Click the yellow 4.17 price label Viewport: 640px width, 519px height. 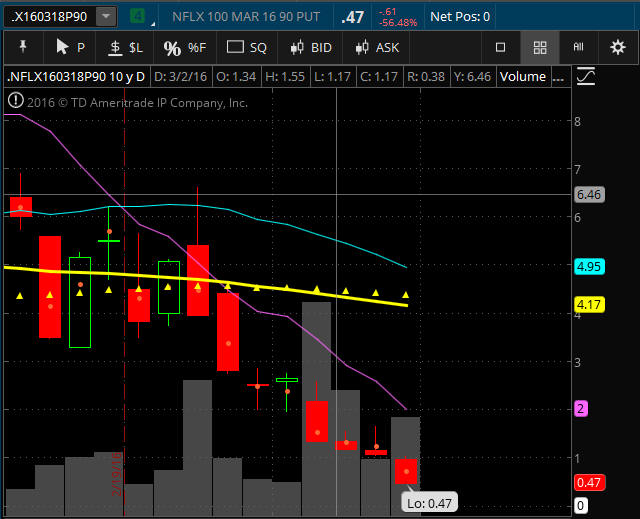click(x=587, y=304)
